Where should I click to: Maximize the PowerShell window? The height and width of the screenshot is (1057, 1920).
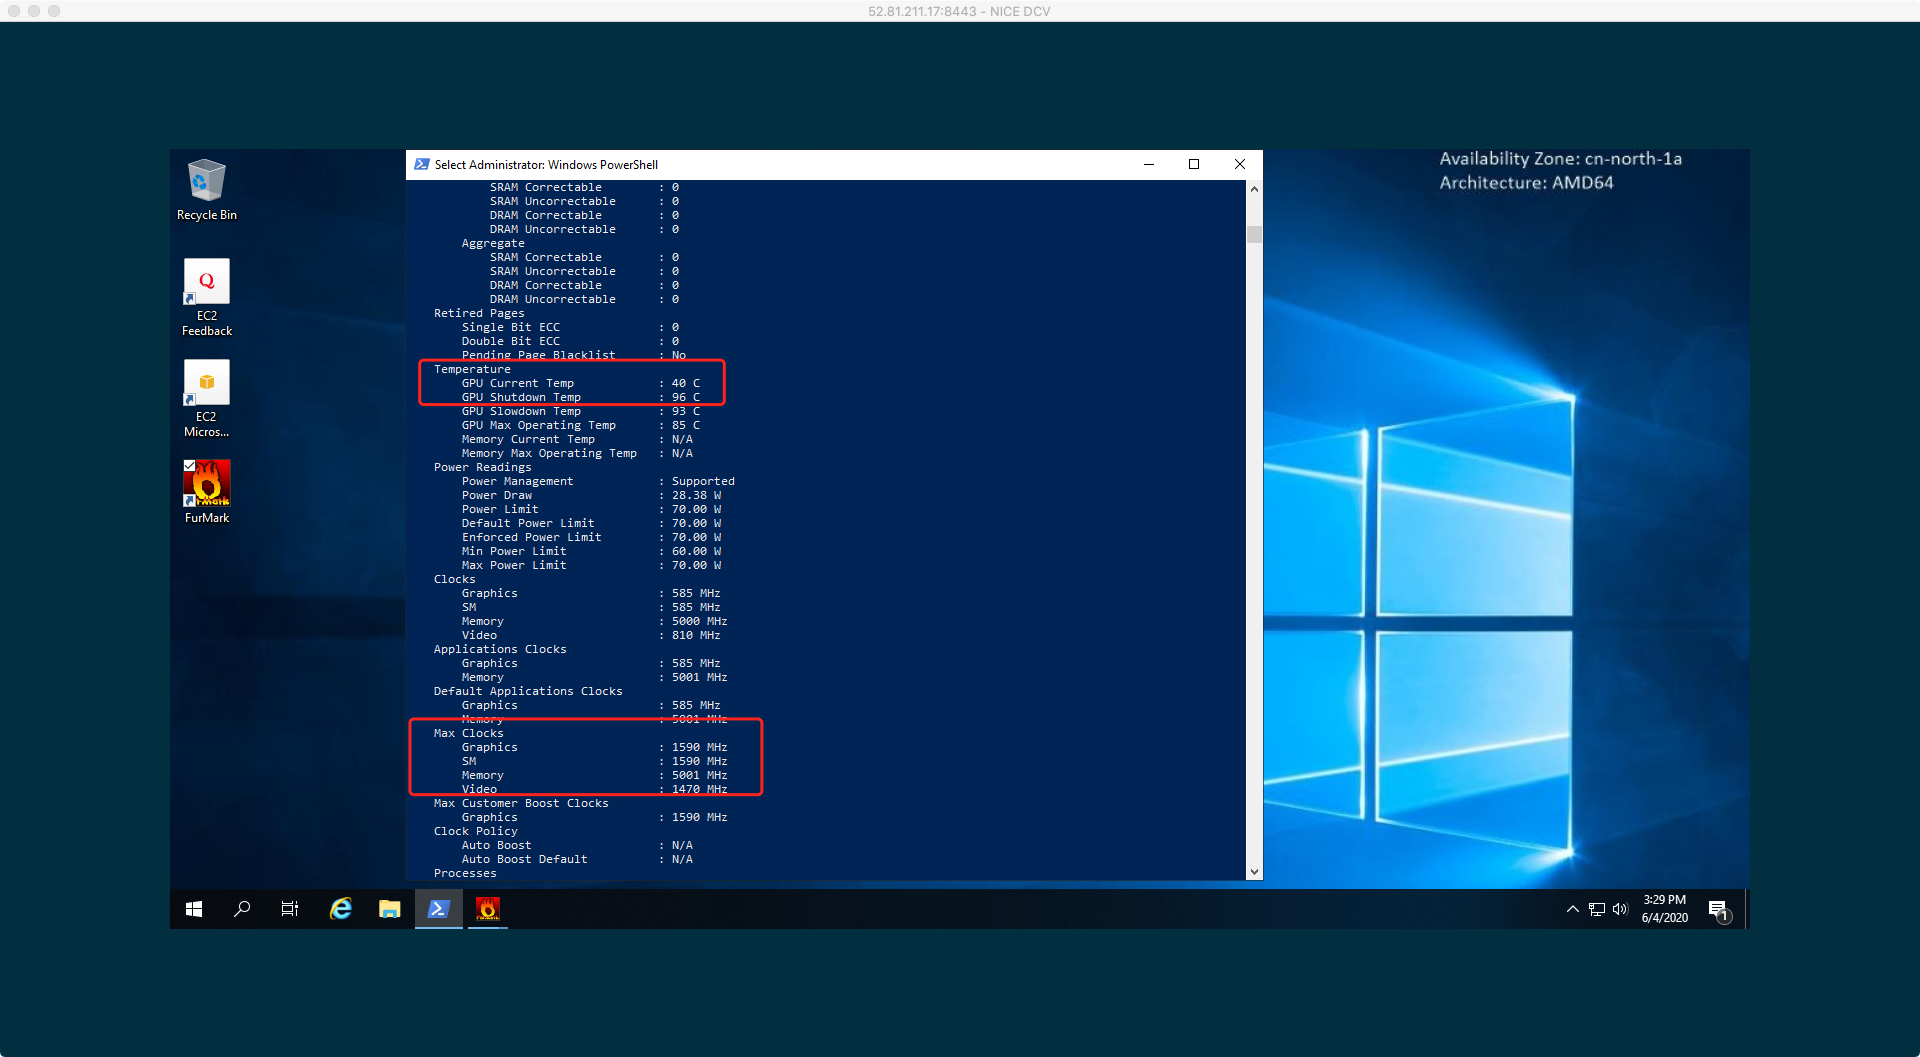click(x=1194, y=165)
